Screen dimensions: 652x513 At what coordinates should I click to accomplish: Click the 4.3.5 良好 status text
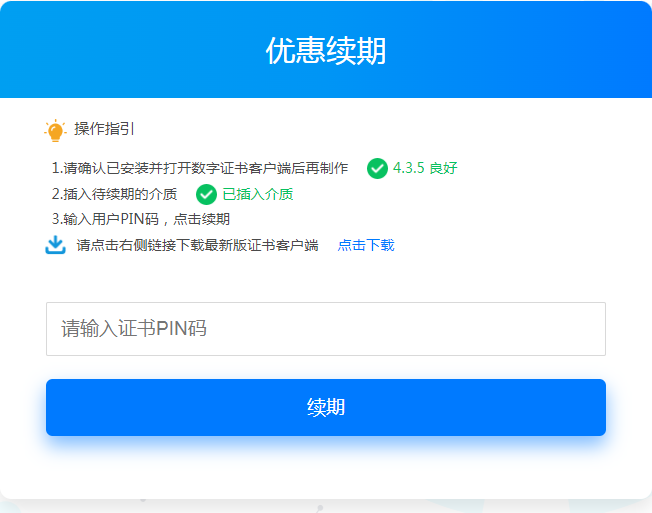(425, 168)
